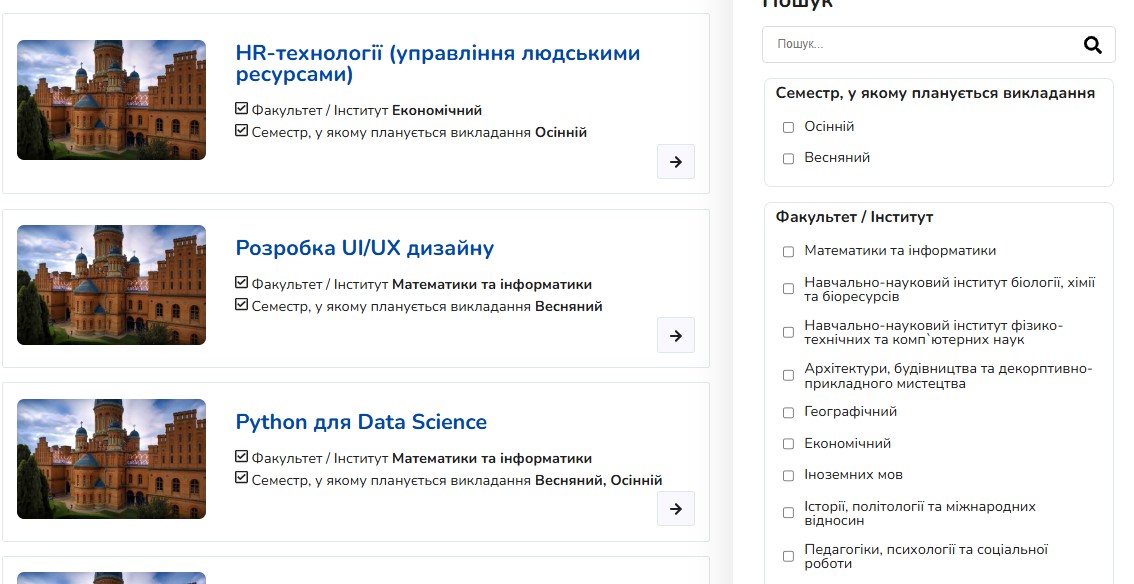
Task: Click 'Весняний, Осінній' semester text in Python card
Action: (x=599, y=481)
